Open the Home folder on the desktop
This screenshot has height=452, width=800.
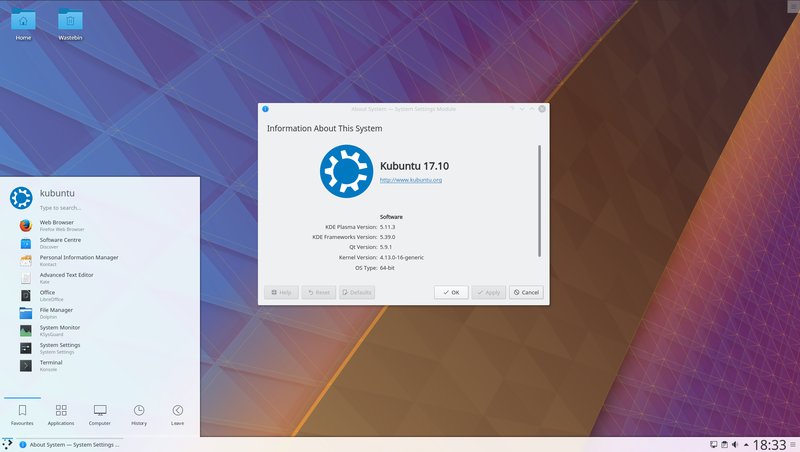coord(23,24)
